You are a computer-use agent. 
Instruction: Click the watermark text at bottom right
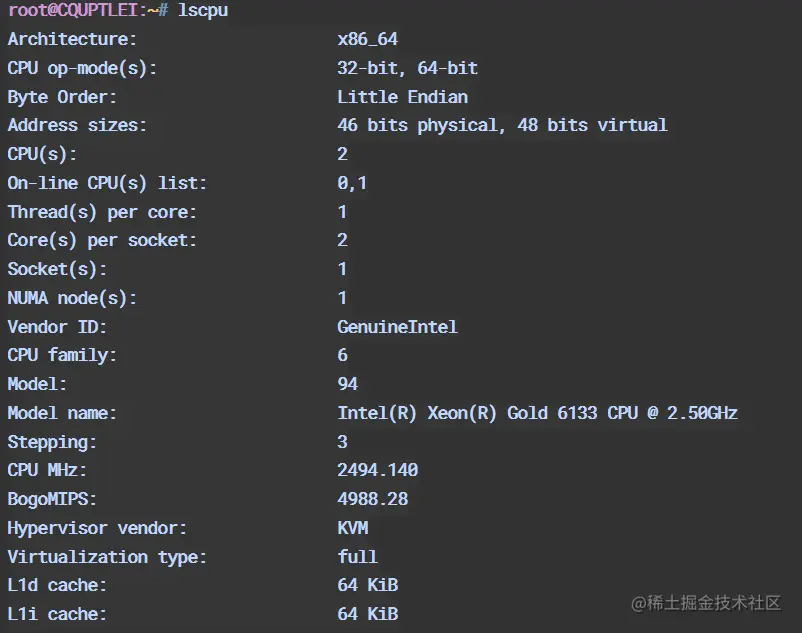point(706,603)
